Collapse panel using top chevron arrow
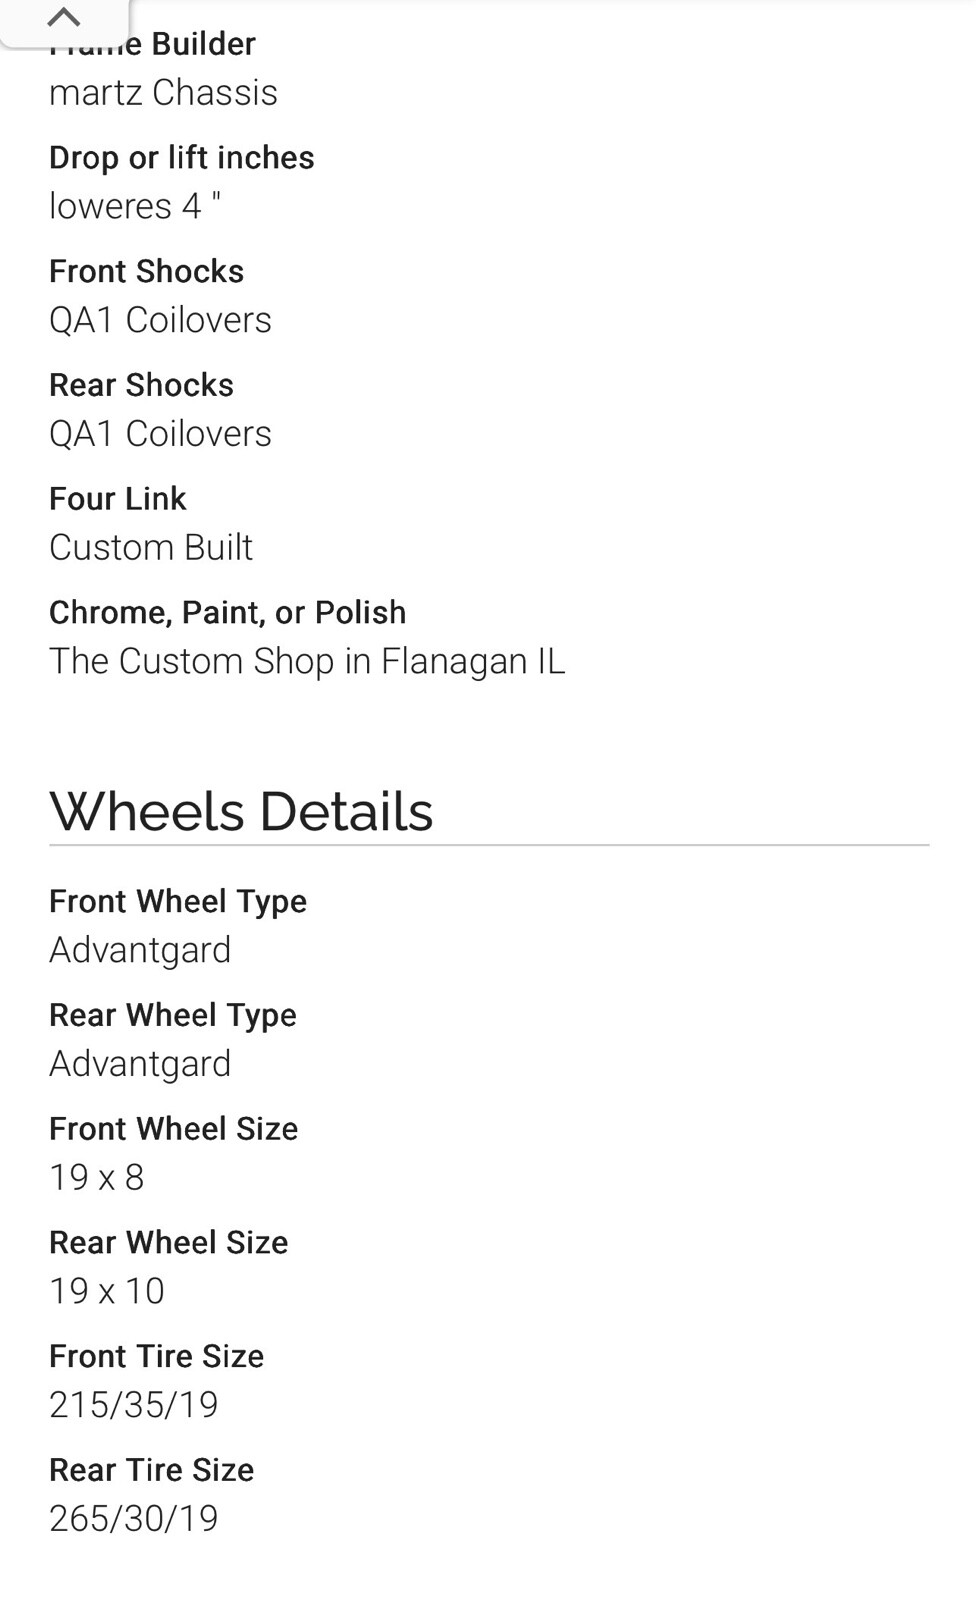The width and height of the screenshot is (976, 1600). [64, 18]
